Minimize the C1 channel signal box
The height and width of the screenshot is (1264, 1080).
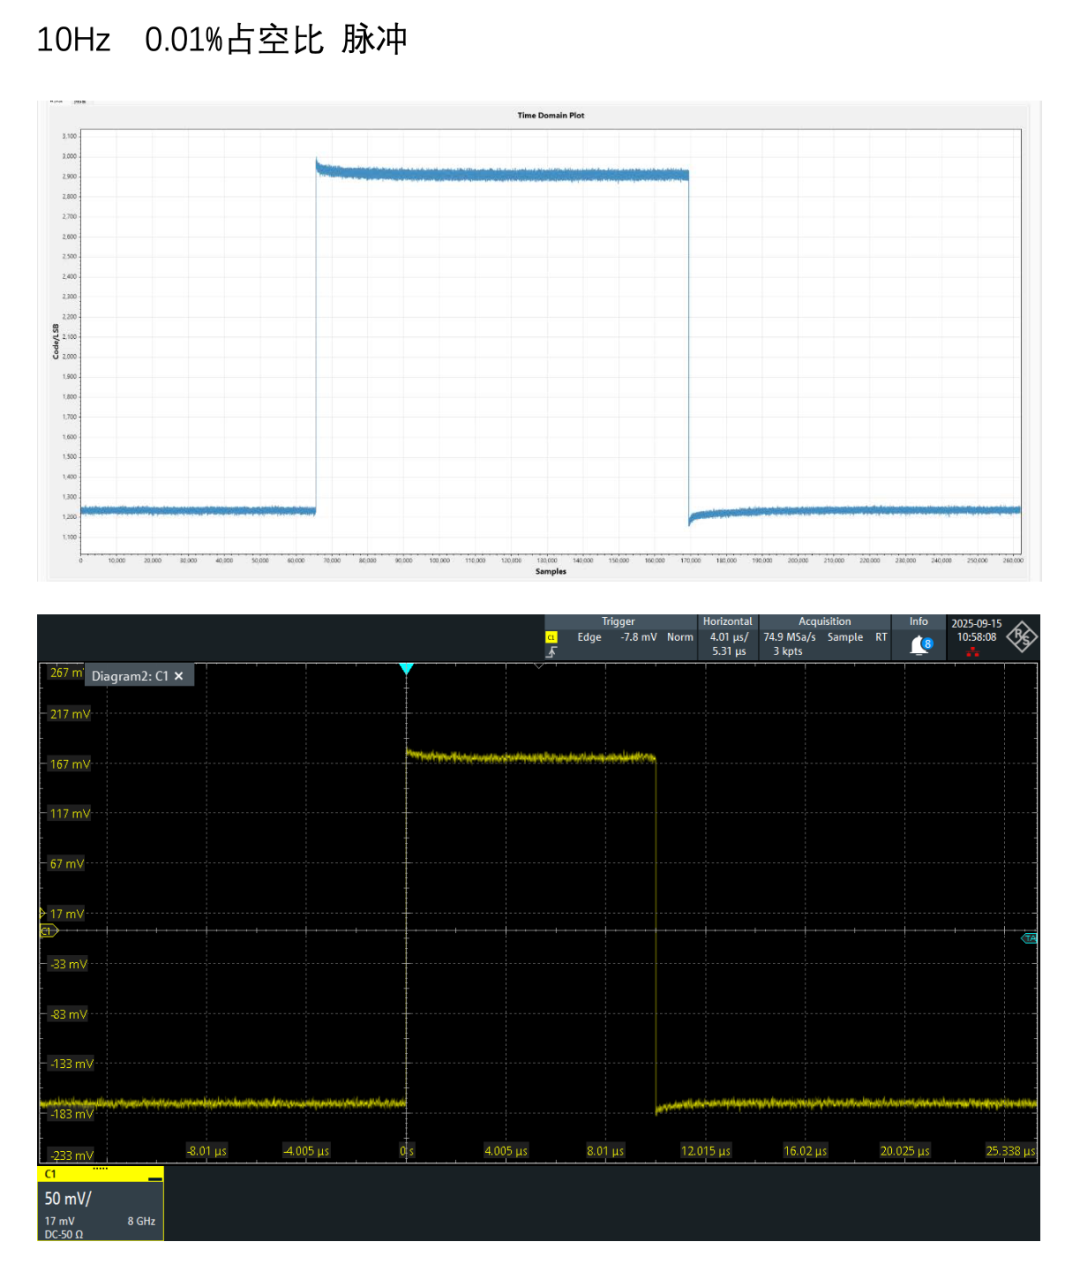(x=154, y=1178)
